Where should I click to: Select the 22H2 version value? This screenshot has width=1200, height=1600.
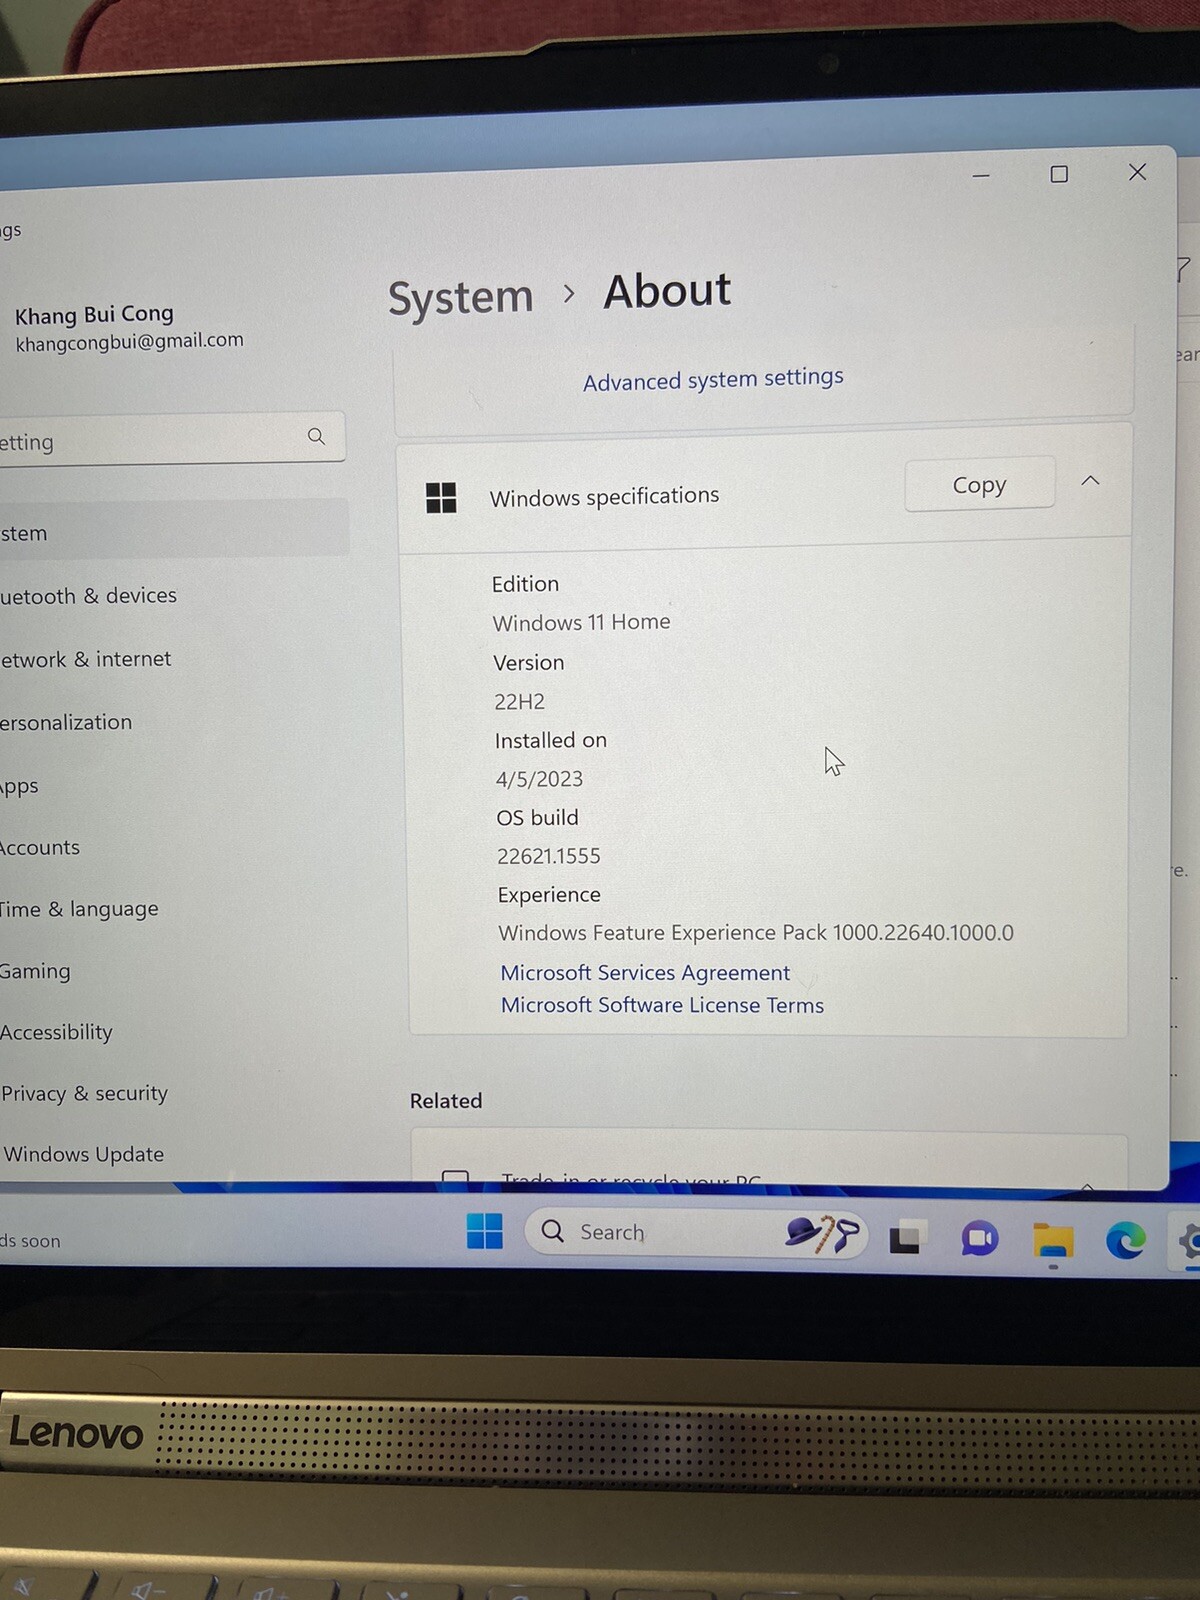(519, 702)
